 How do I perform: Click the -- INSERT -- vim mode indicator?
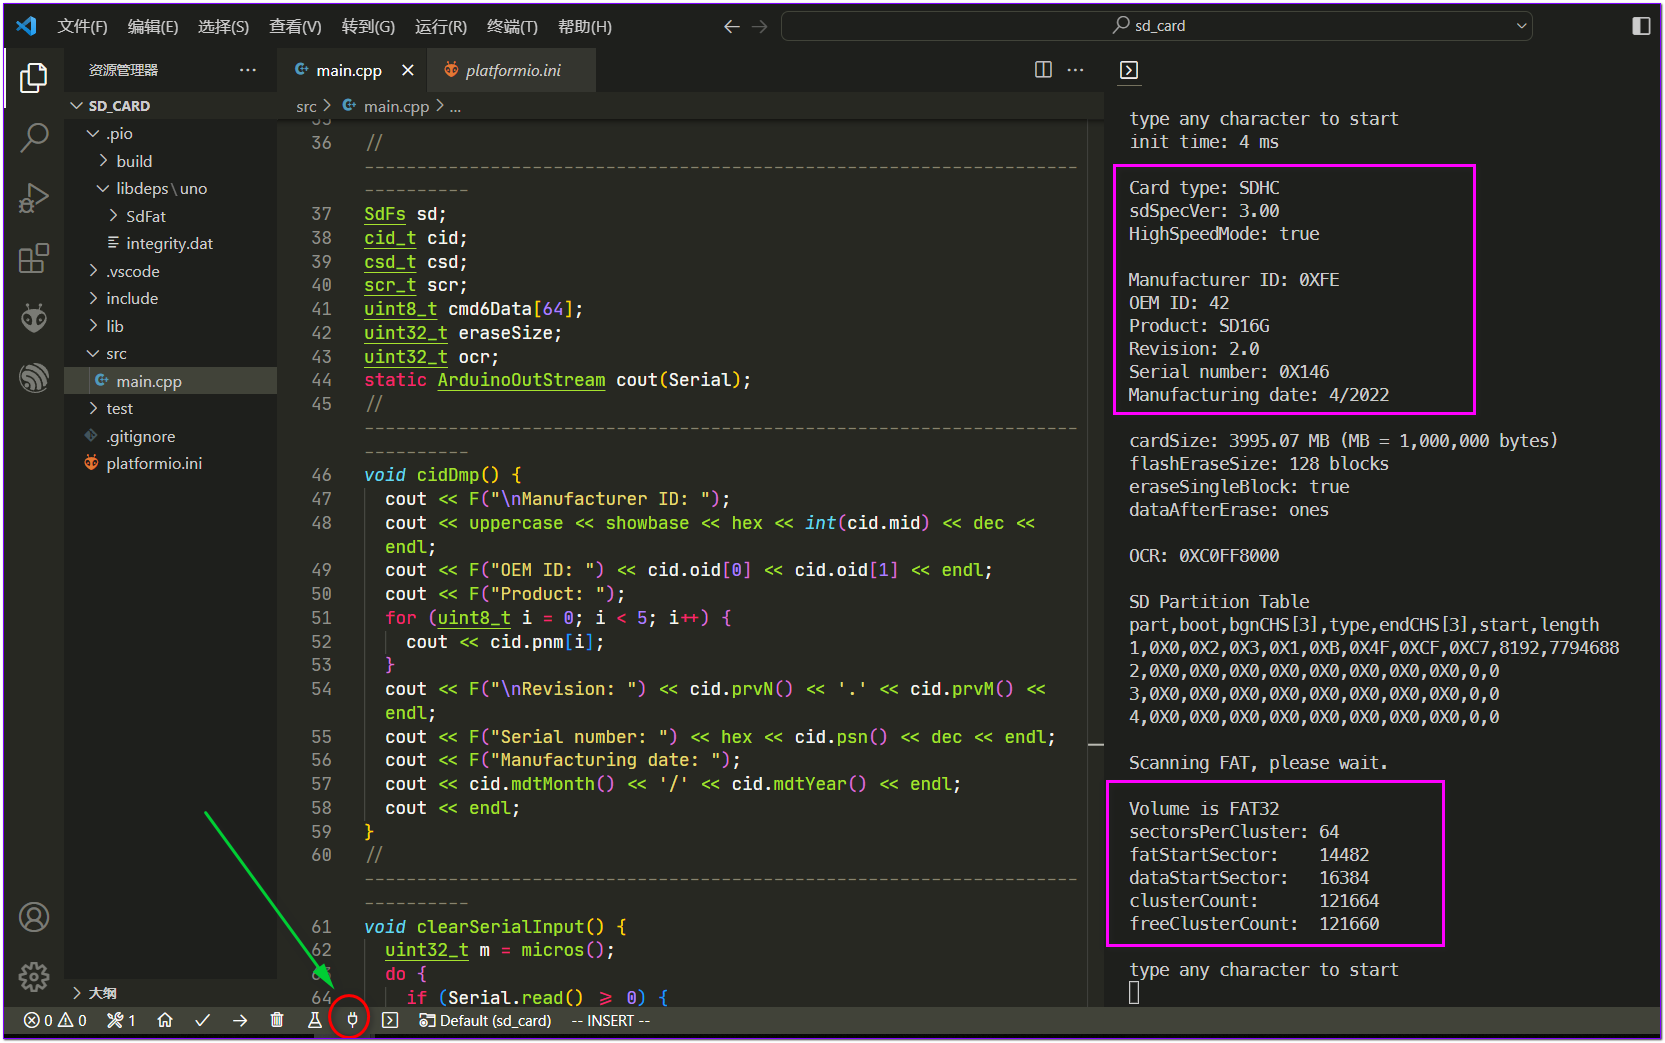click(611, 1021)
